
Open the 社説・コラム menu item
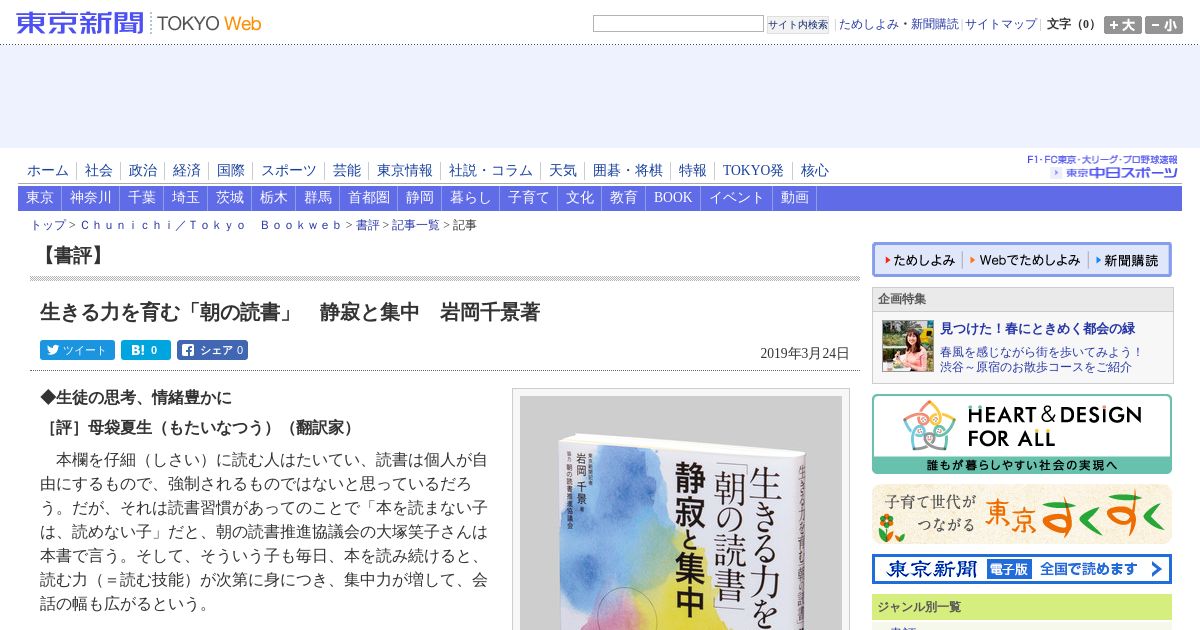click(x=491, y=170)
